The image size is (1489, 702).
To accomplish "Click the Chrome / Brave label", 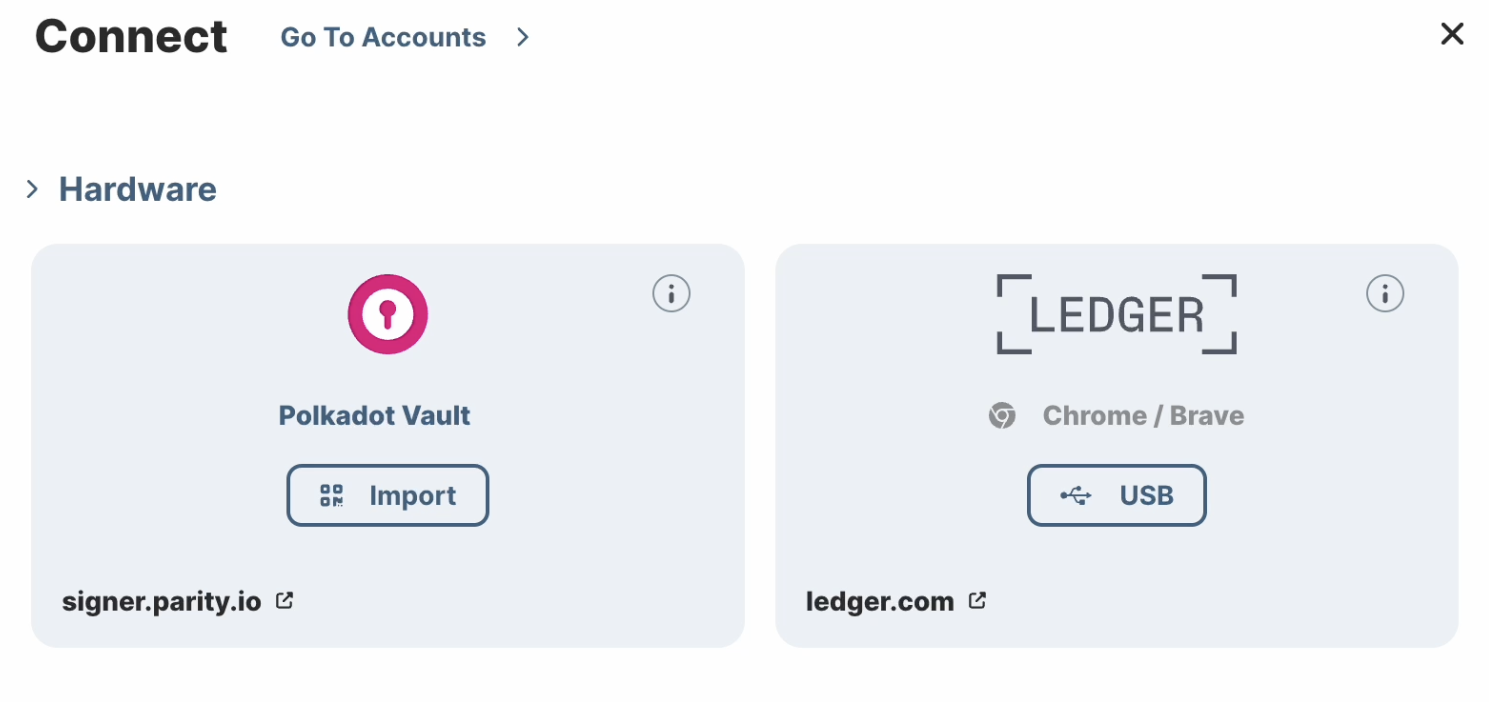I will tap(1143, 416).
